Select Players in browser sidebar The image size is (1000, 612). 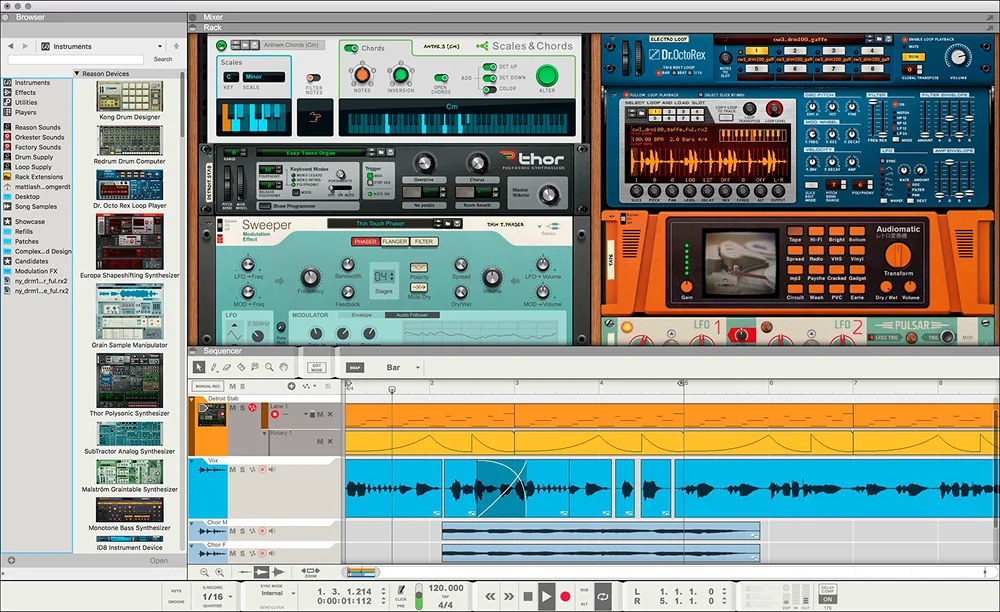pyautogui.click(x=26, y=112)
